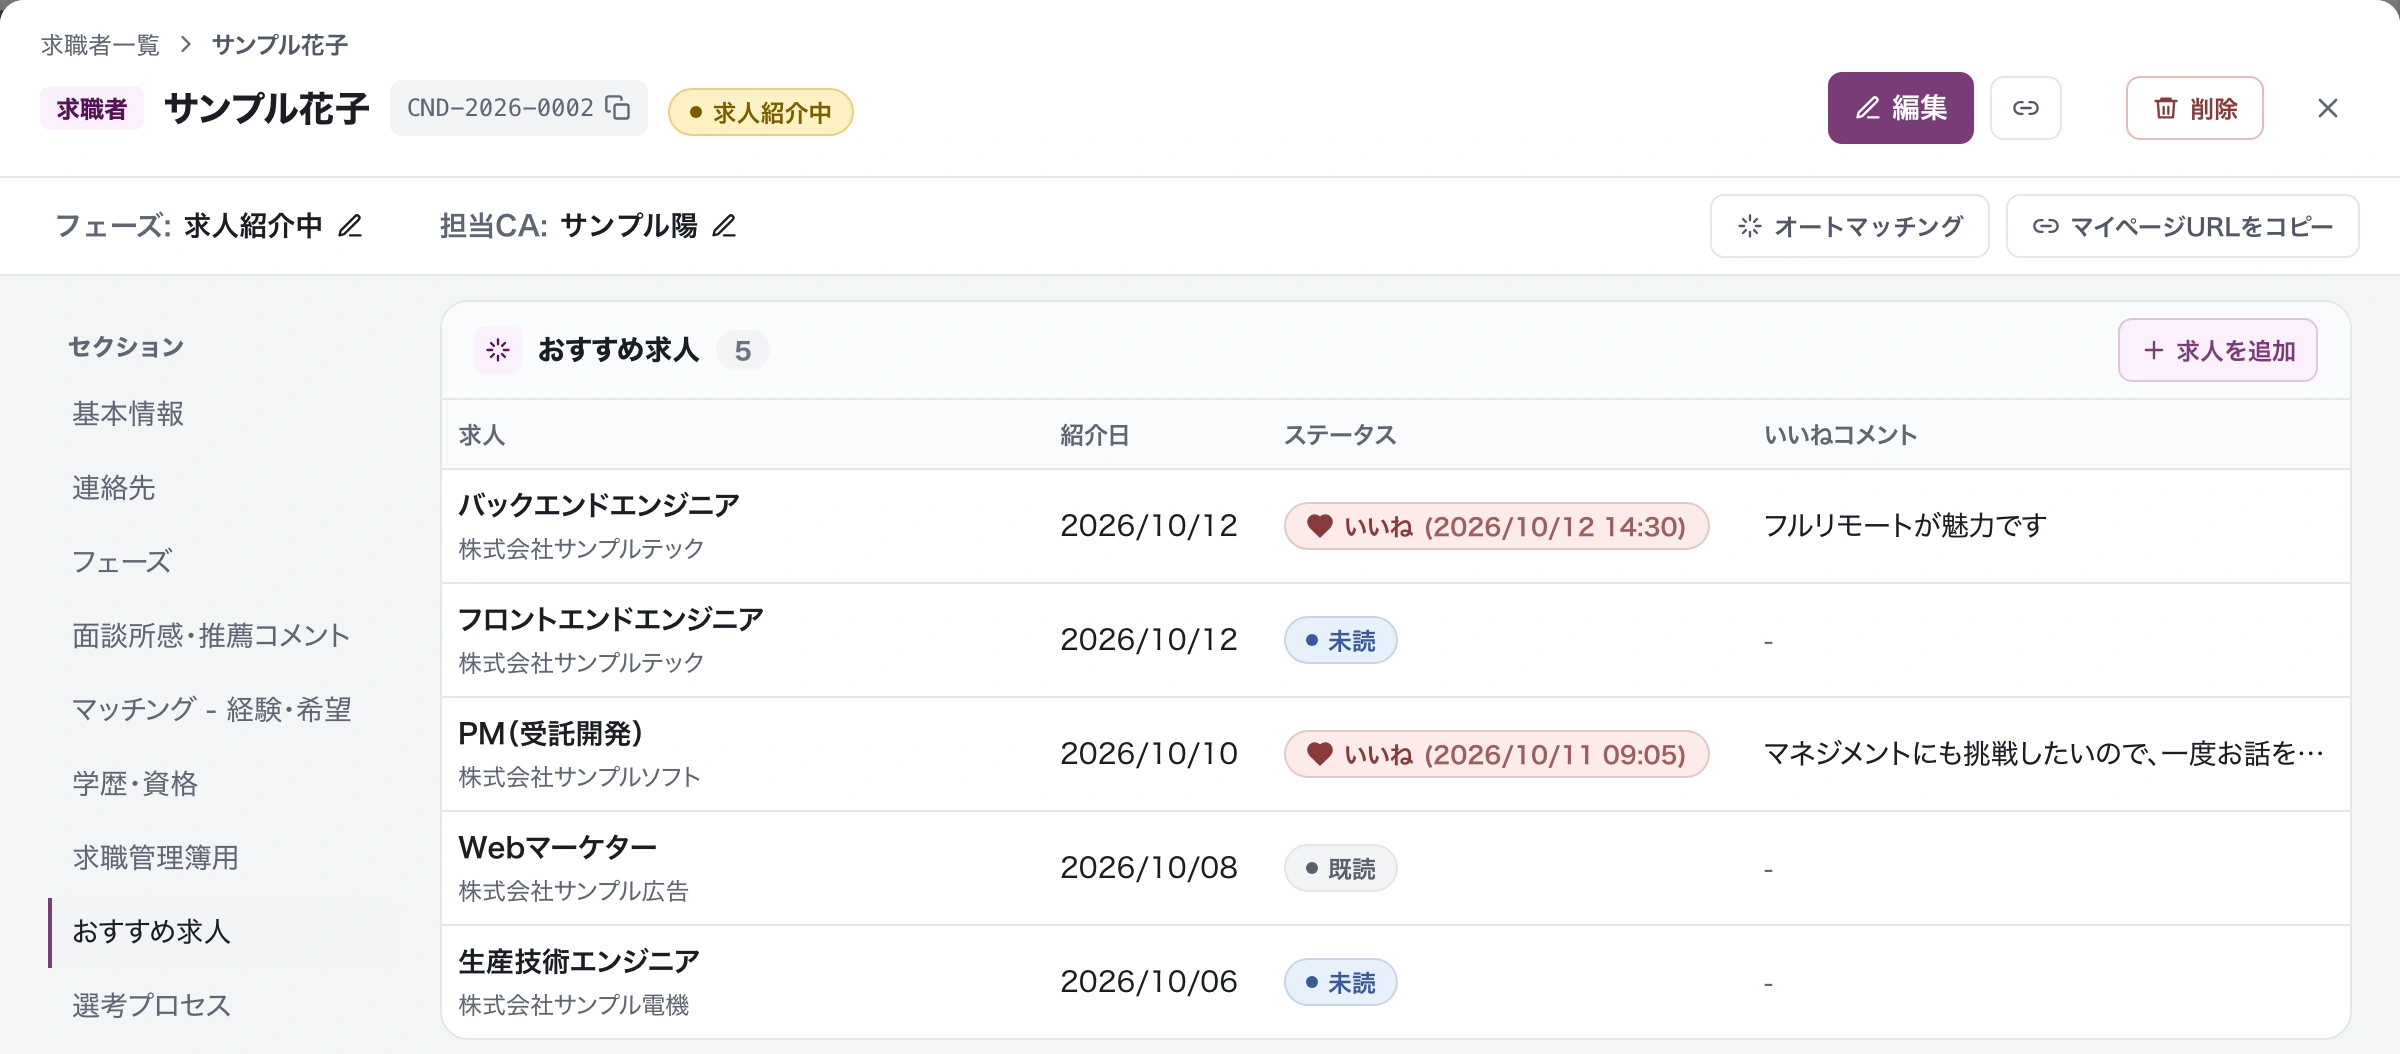Click the sparkle icon beside おすすめ求人 heading
This screenshot has height=1054, width=2400.
tap(498, 350)
